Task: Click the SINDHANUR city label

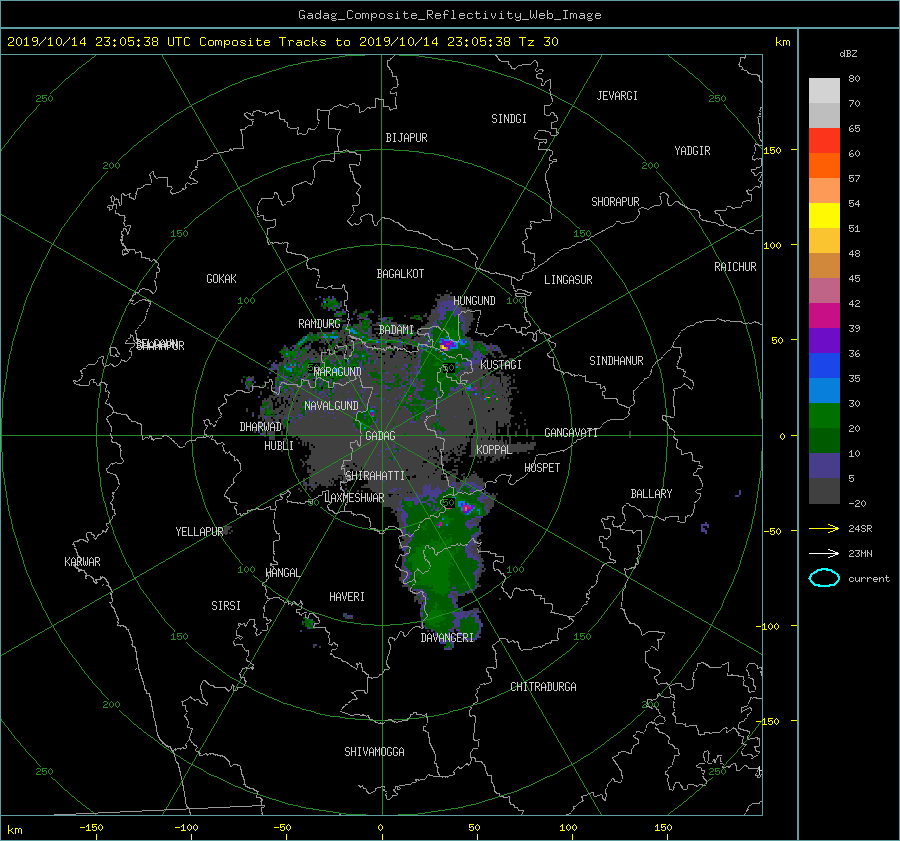Action: click(x=616, y=361)
